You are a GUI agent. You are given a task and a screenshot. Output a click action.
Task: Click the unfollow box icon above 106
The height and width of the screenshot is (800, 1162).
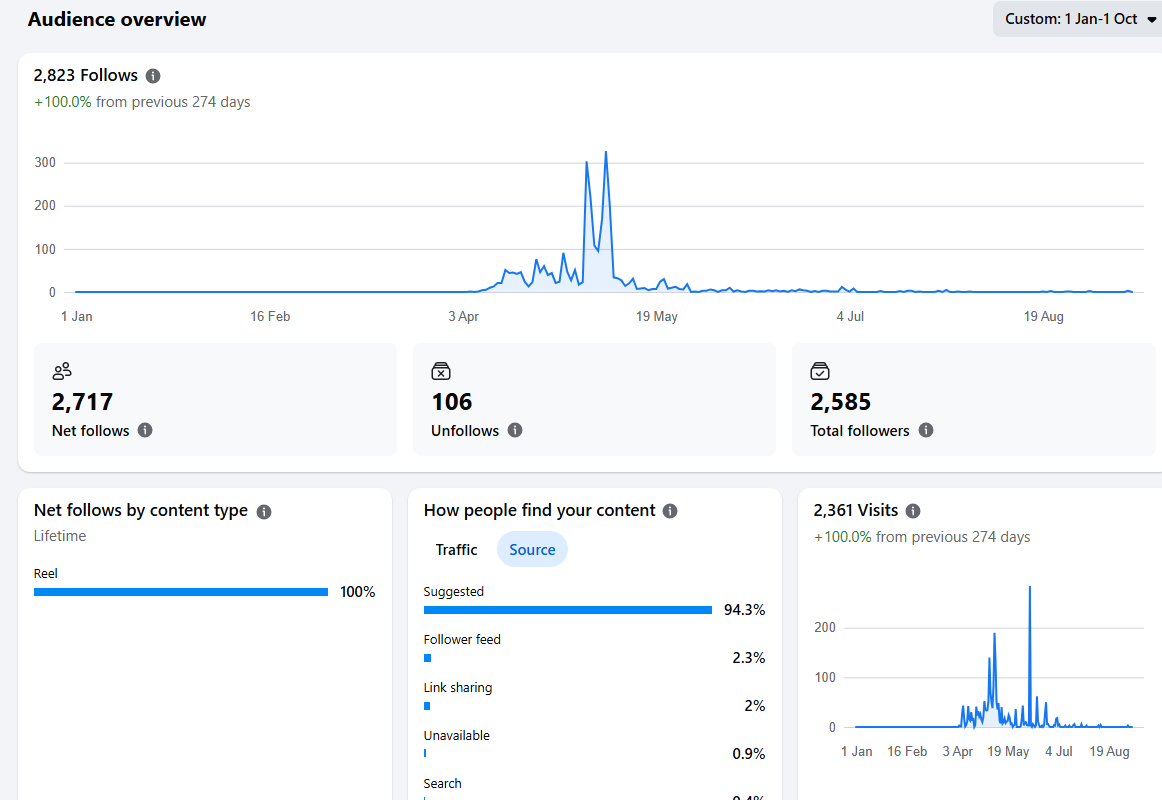[441, 370]
